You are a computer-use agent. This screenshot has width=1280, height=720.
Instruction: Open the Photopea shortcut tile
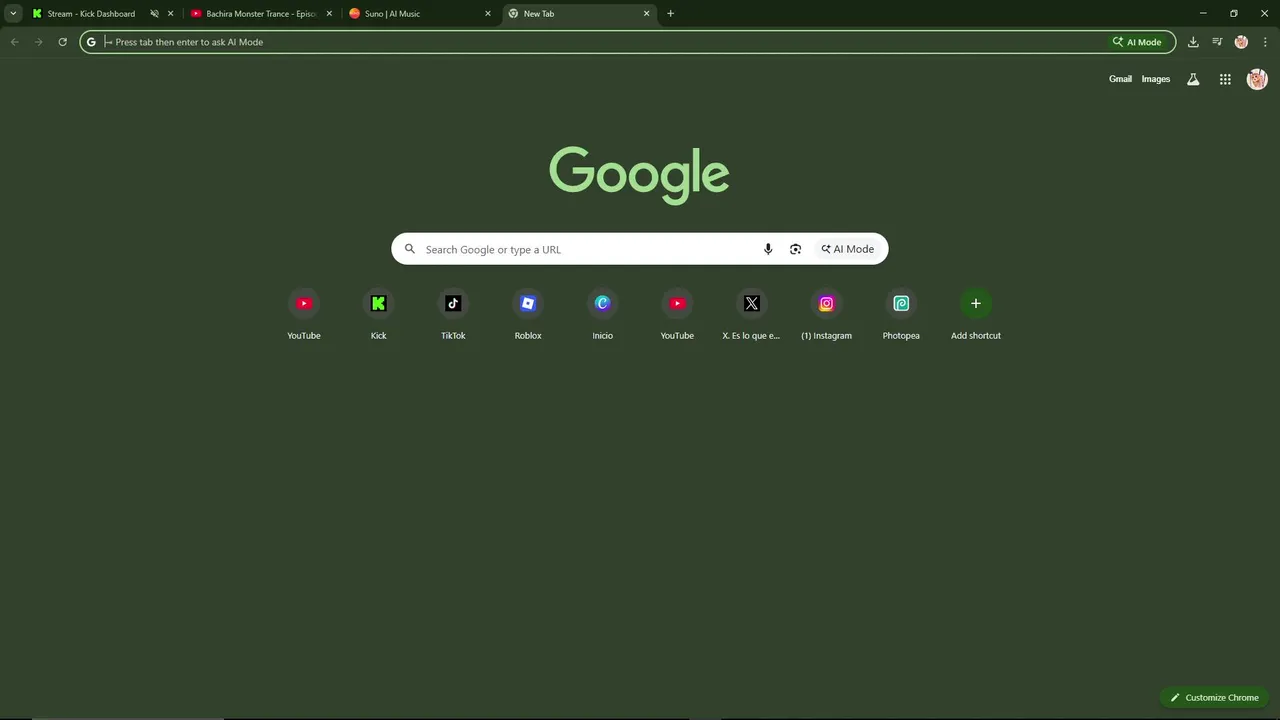(x=901, y=314)
